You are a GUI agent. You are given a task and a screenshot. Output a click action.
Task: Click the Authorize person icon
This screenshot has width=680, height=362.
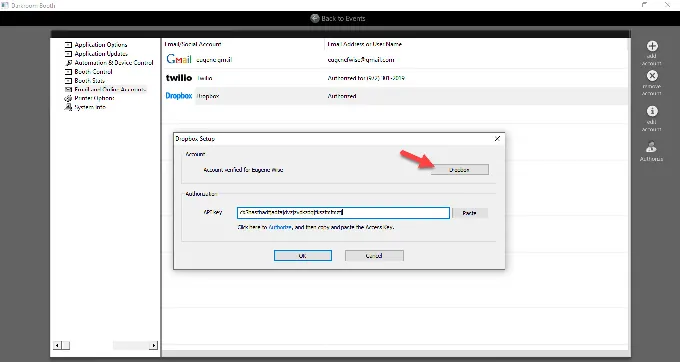[651, 147]
